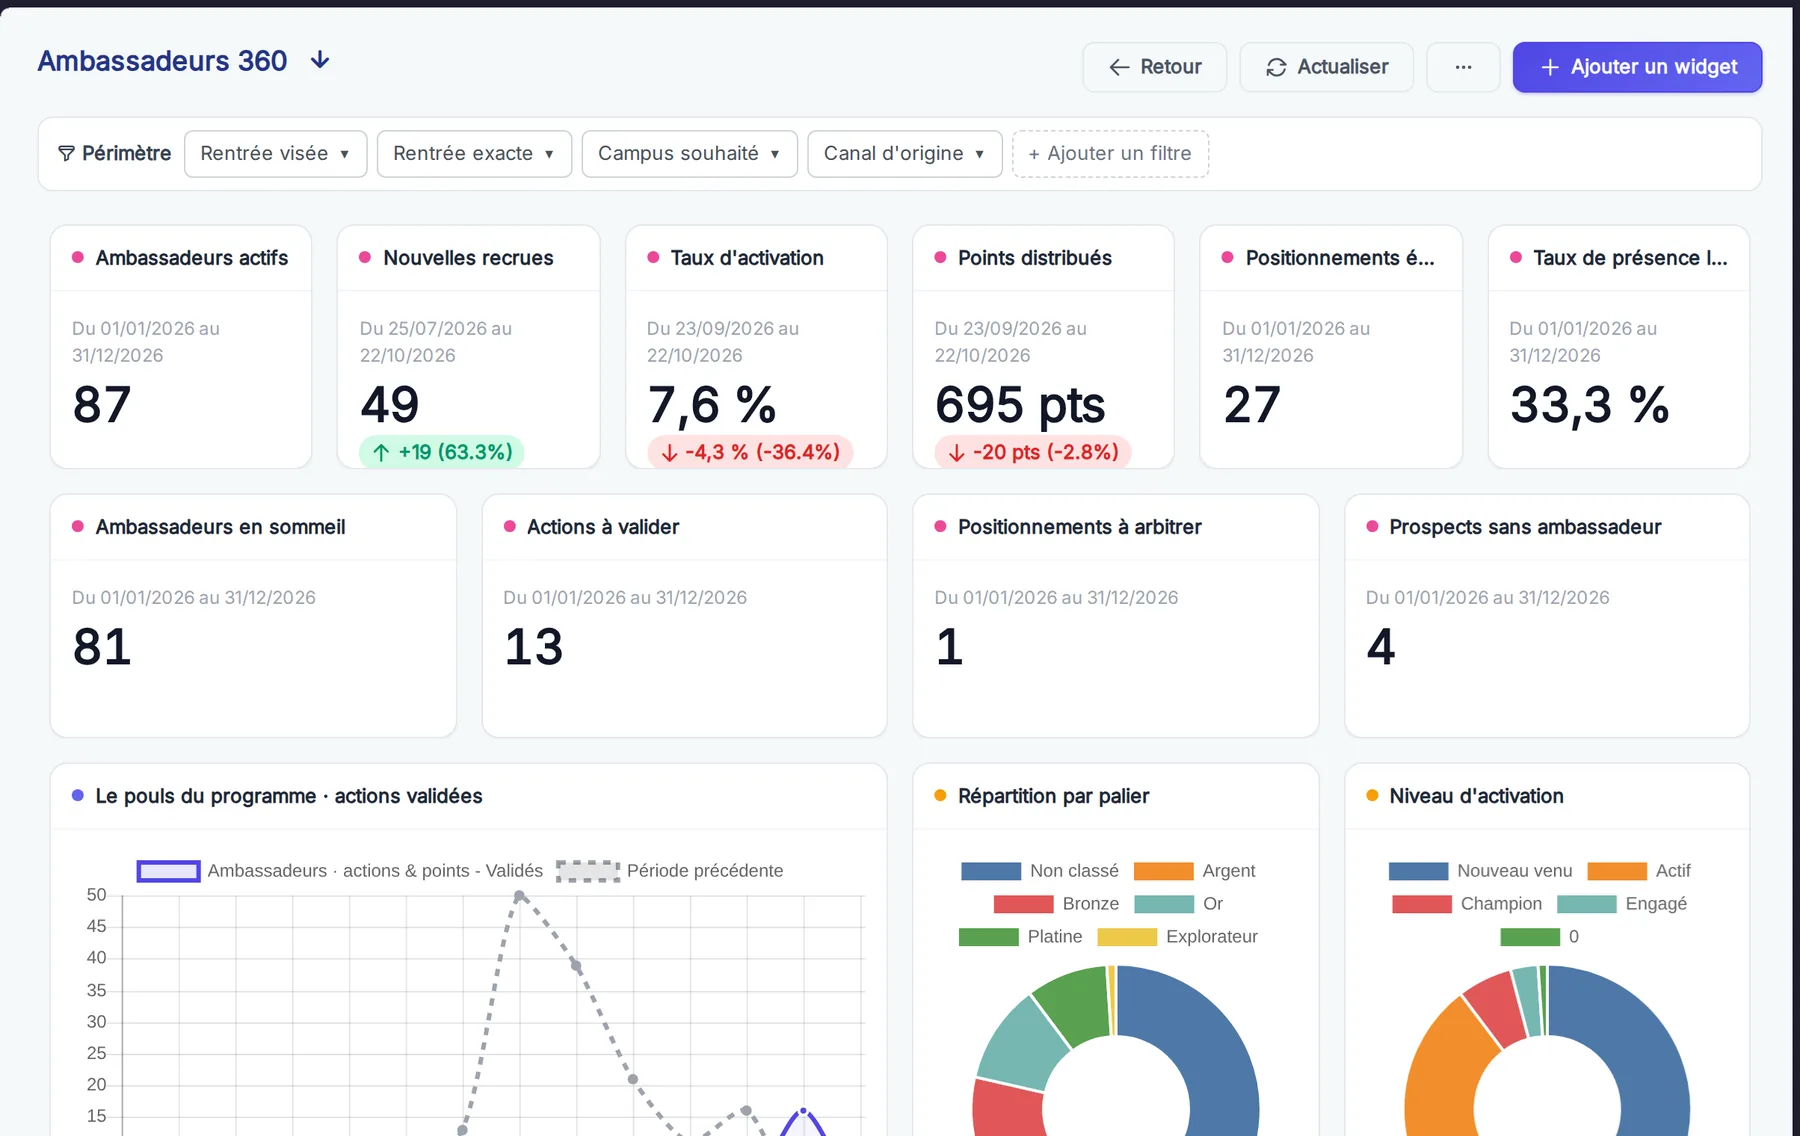
Task: Open the Canal d'origine dropdown
Action: 904,154
